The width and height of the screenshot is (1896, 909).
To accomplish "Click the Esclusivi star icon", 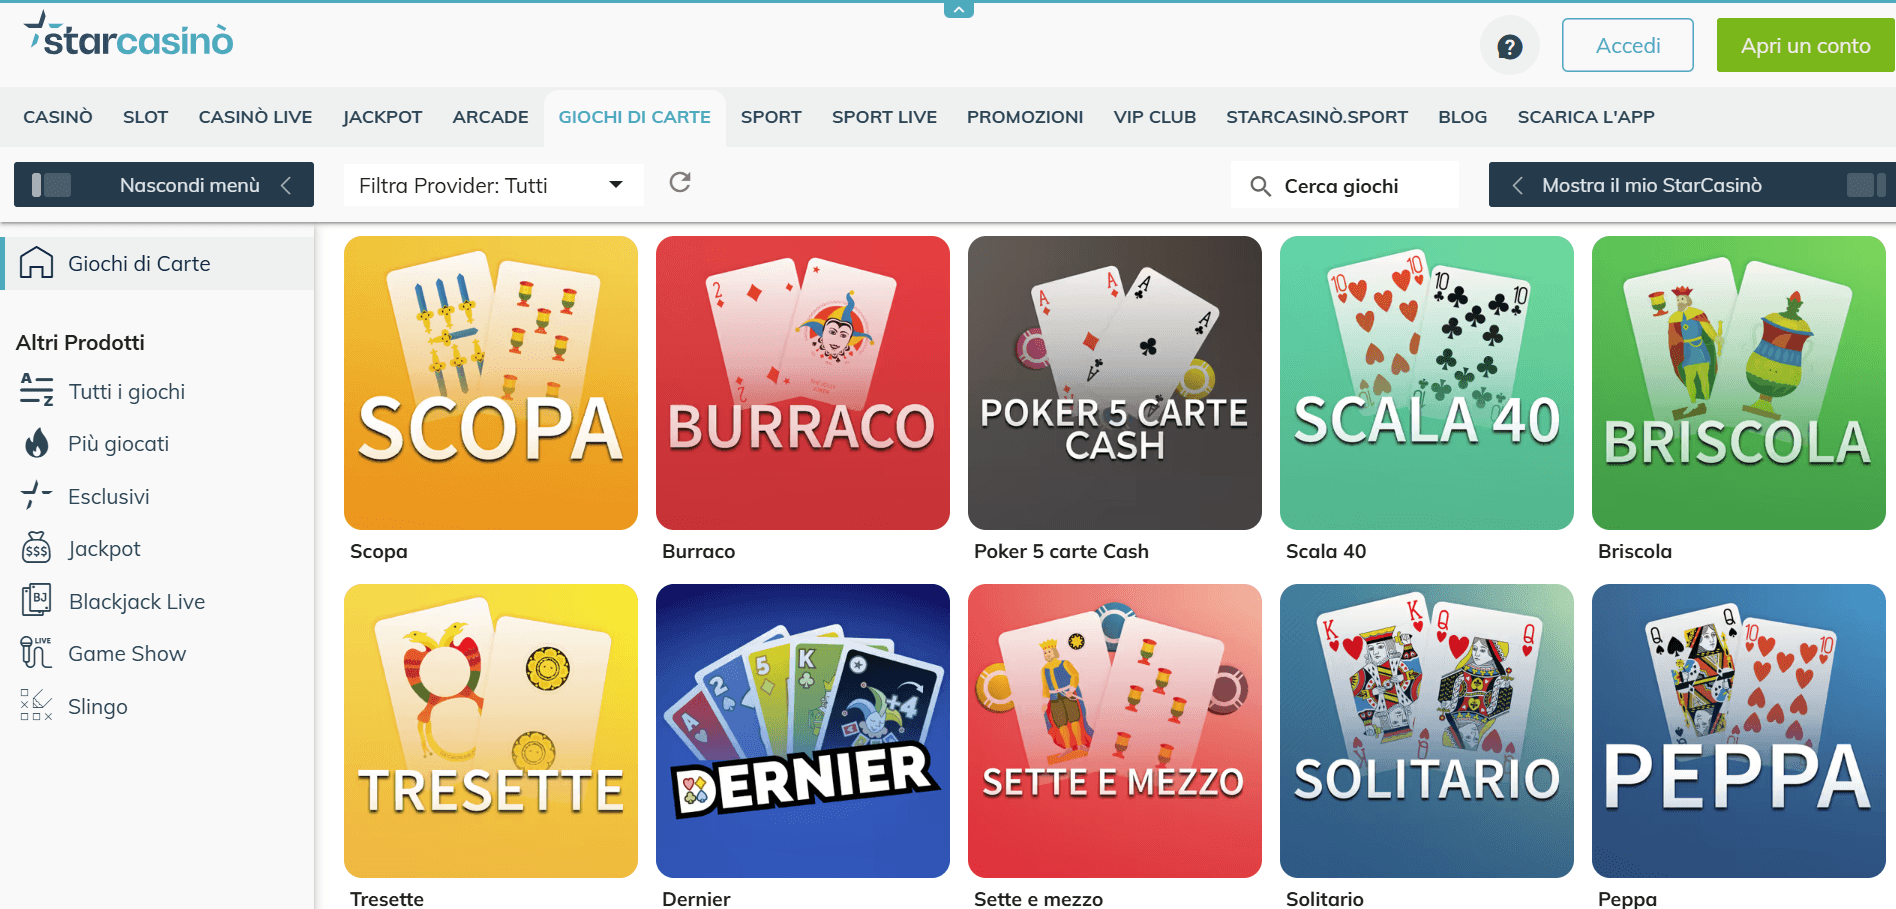I will (x=37, y=495).
